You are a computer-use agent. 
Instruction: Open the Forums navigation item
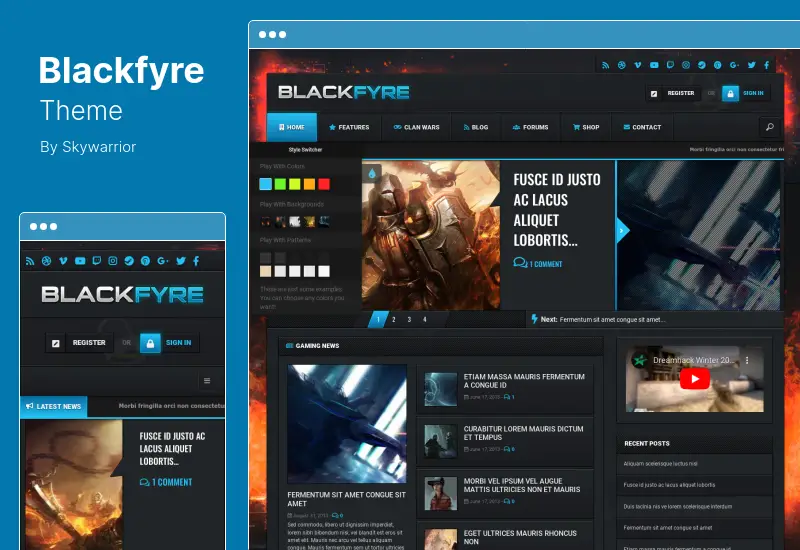(530, 127)
